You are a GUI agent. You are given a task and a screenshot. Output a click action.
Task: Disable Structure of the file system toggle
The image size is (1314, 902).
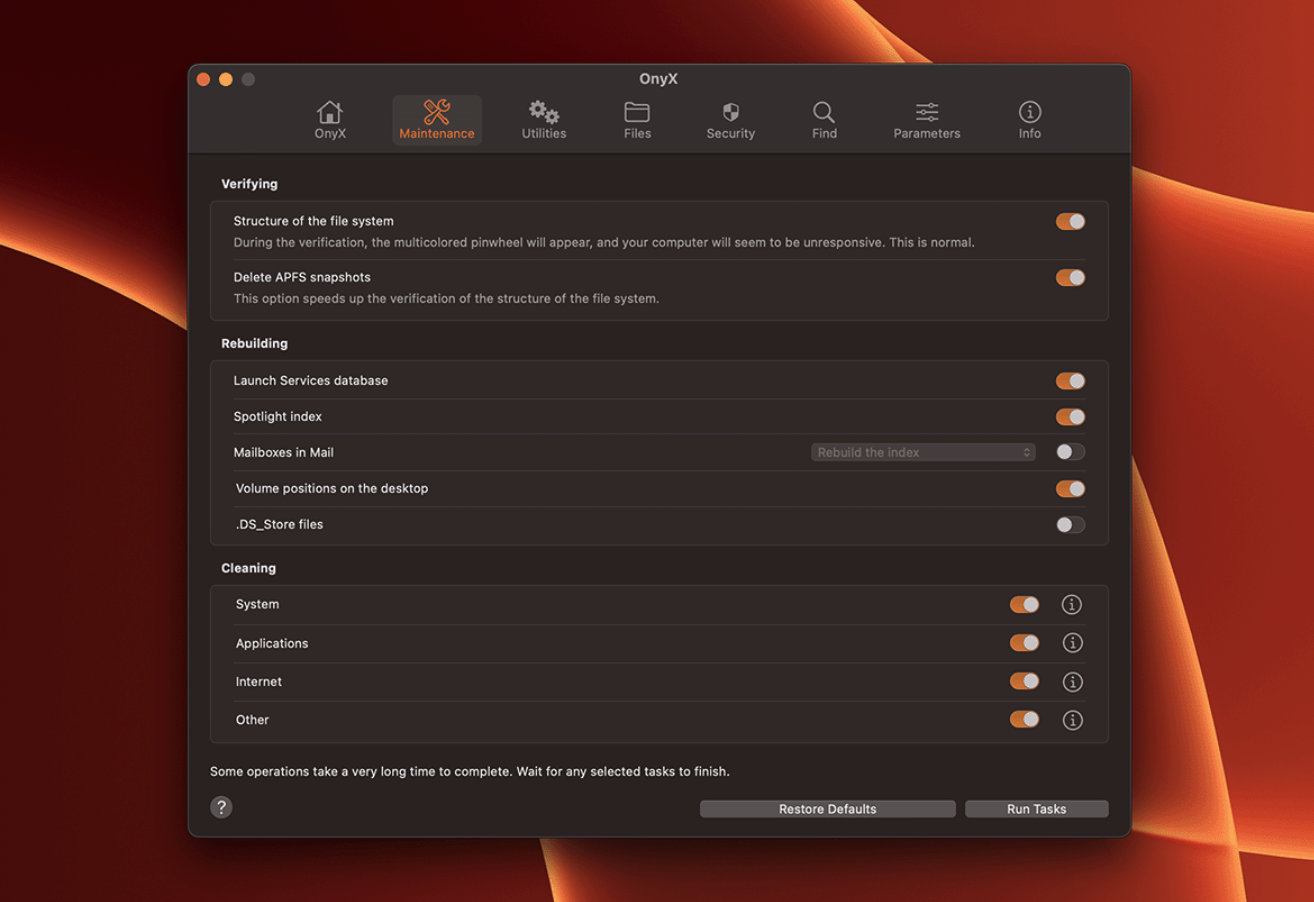point(1070,222)
